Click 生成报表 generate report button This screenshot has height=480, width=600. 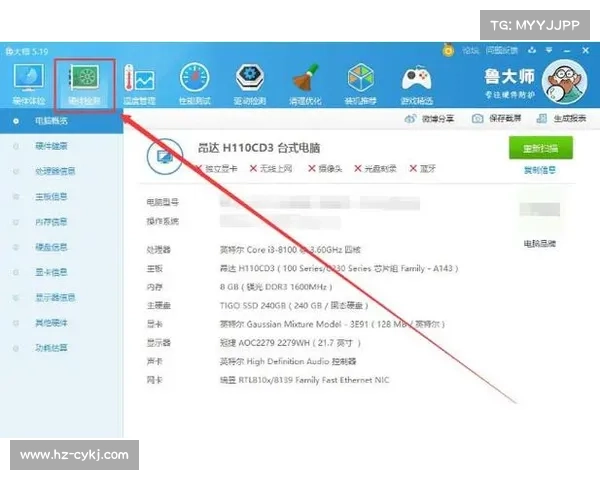(563, 119)
